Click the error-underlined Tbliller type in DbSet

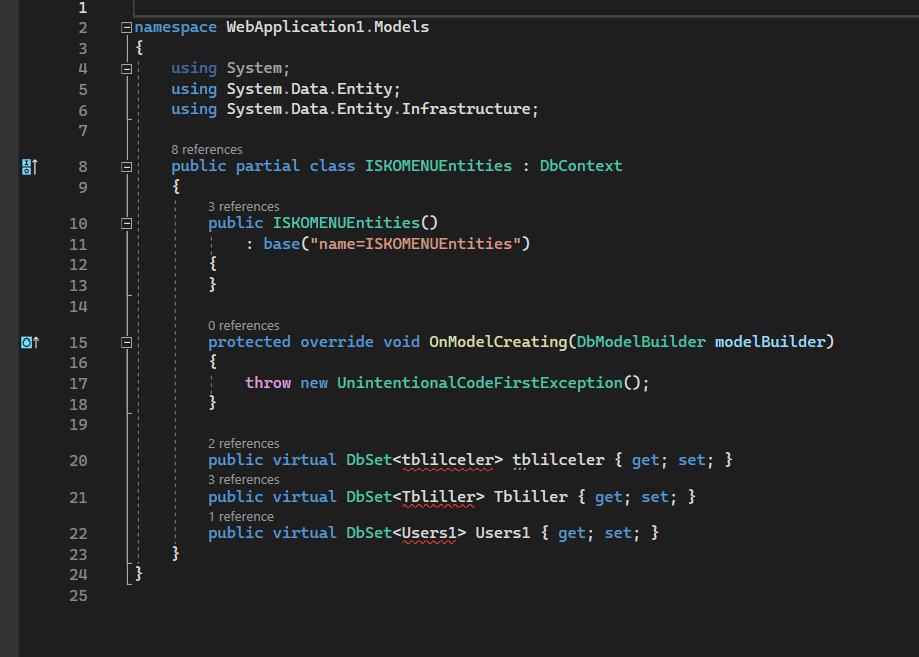pos(438,497)
